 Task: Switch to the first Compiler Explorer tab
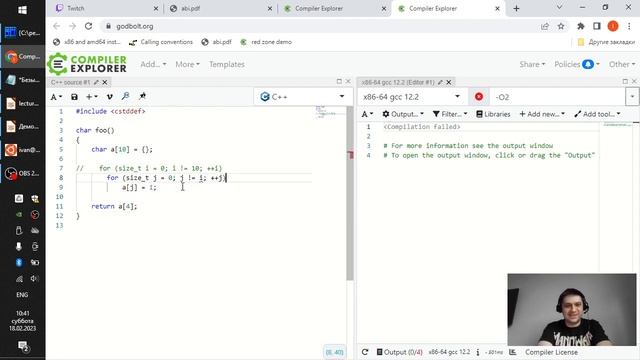[334, 8]
